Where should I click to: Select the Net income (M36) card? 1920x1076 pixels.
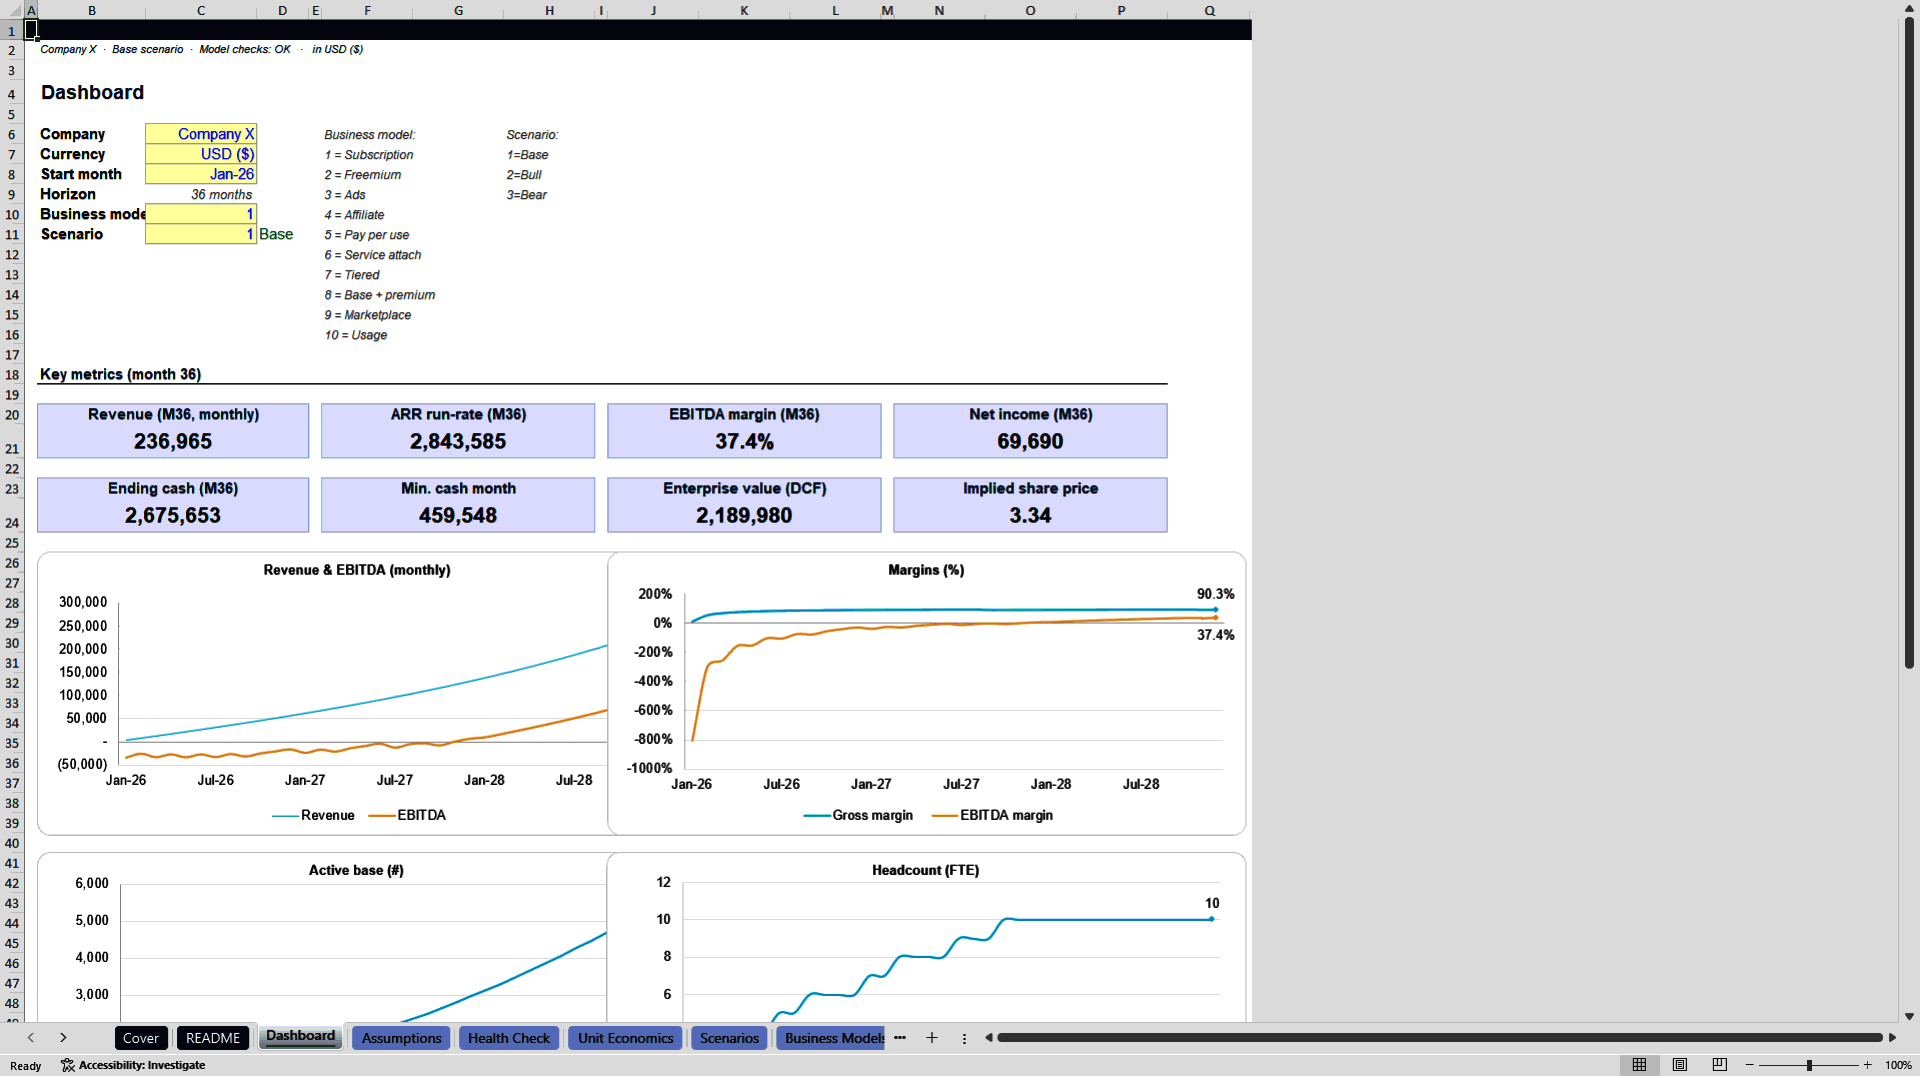pyautogui.click(x=1030, y=430)
